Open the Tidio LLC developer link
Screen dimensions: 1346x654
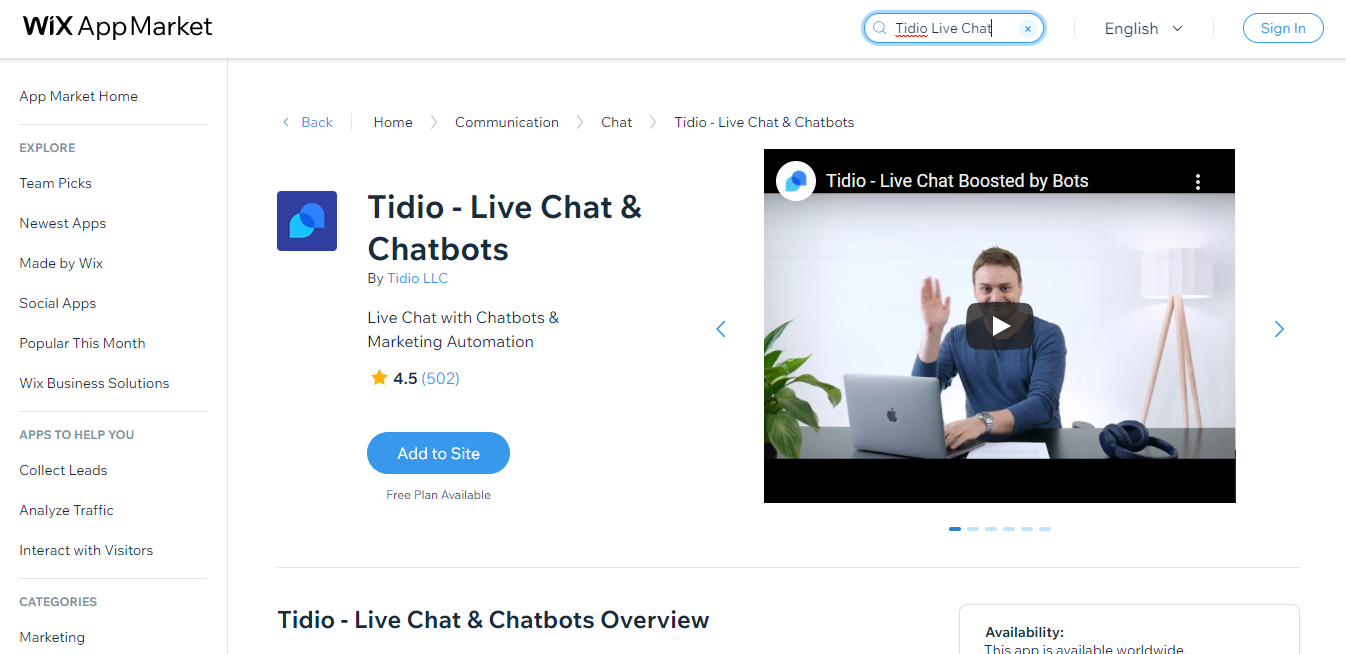click(417, 278)
